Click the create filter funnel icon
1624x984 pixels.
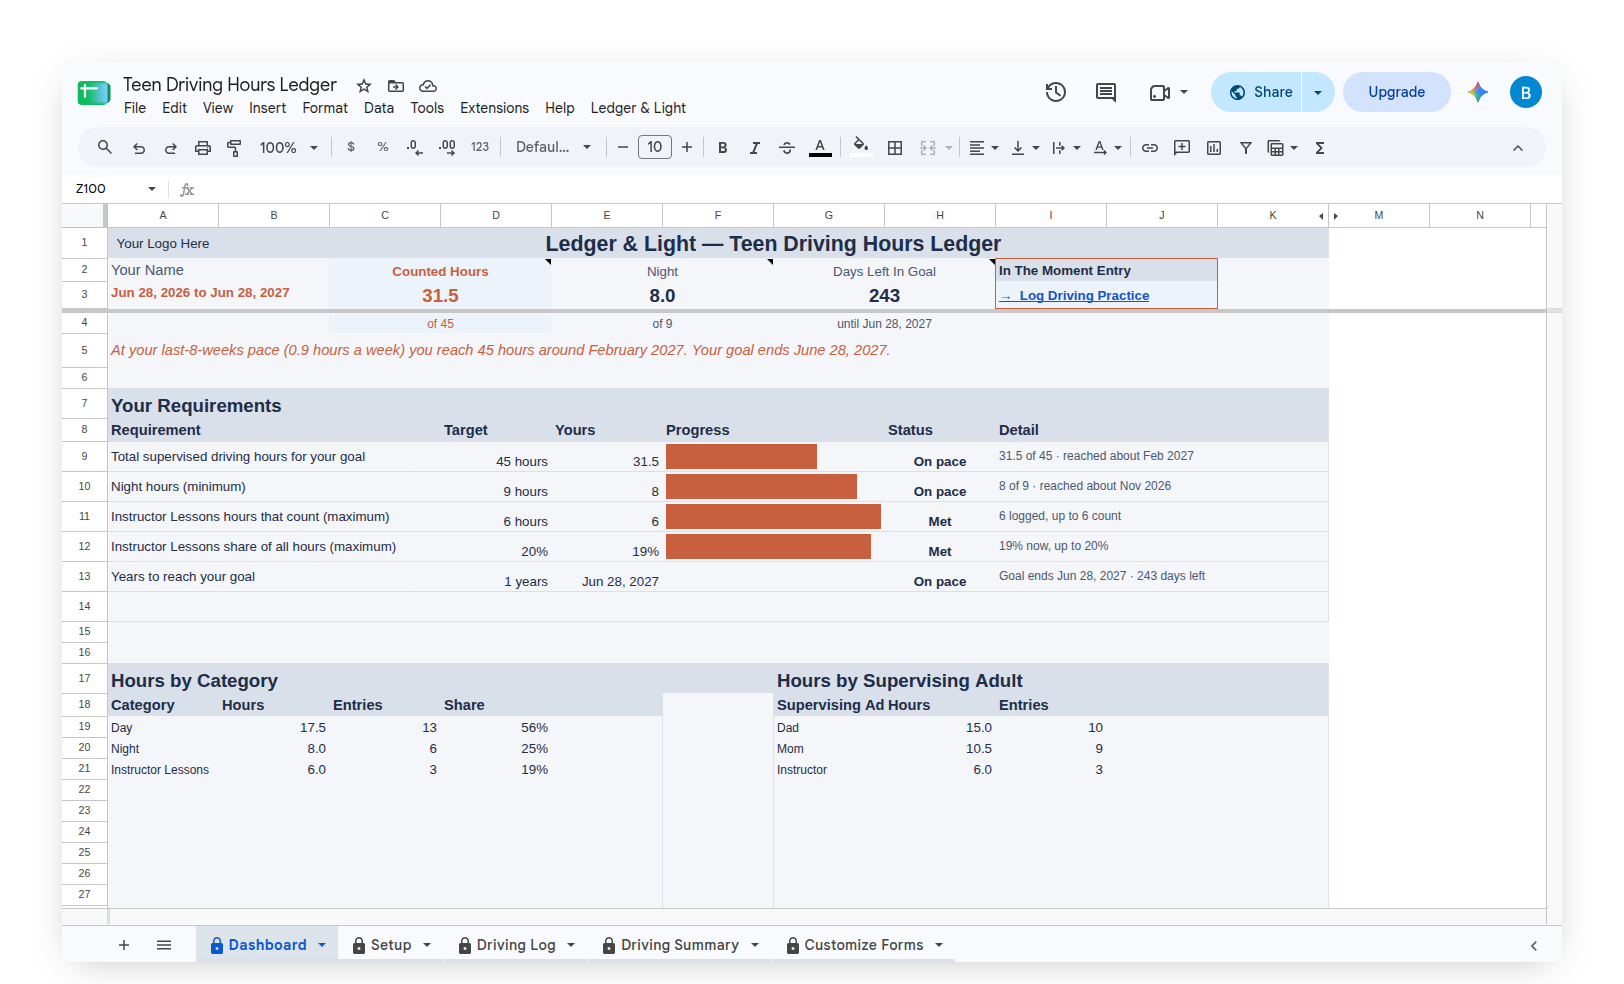click(1246, 148)
